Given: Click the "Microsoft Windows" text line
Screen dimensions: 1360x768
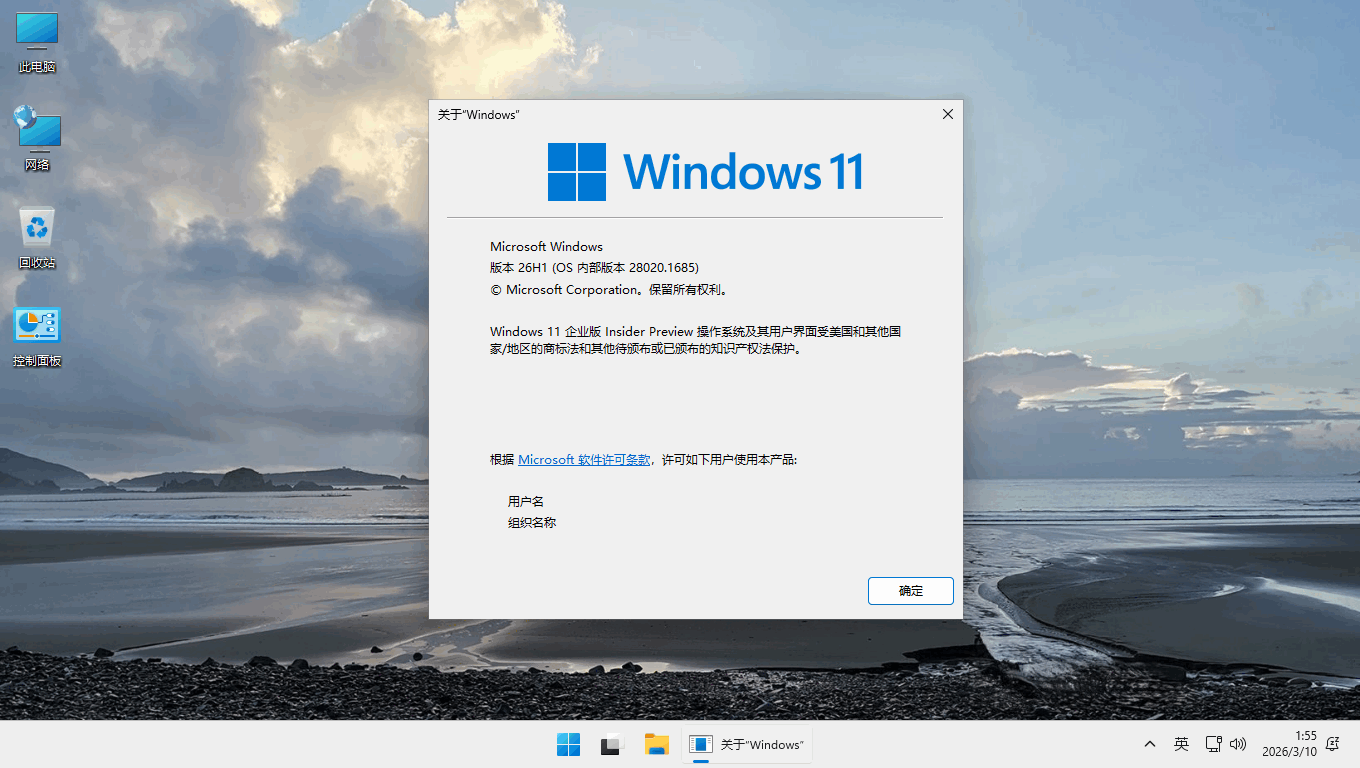Looking at the screenshot, I should click(x=546, y=246).
